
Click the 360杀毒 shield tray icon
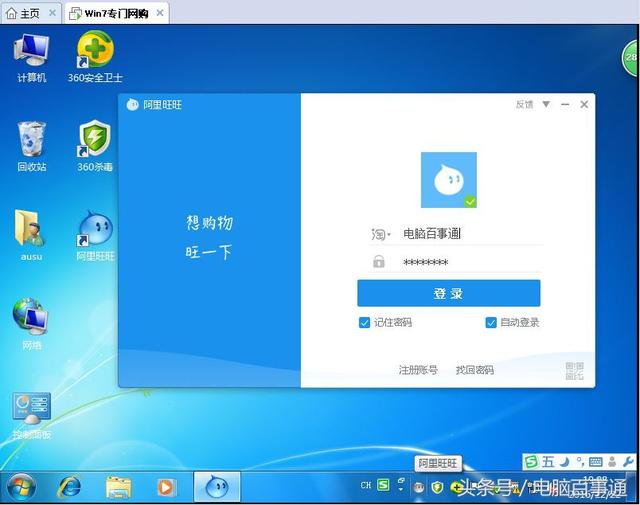click(x=438, y=487)
